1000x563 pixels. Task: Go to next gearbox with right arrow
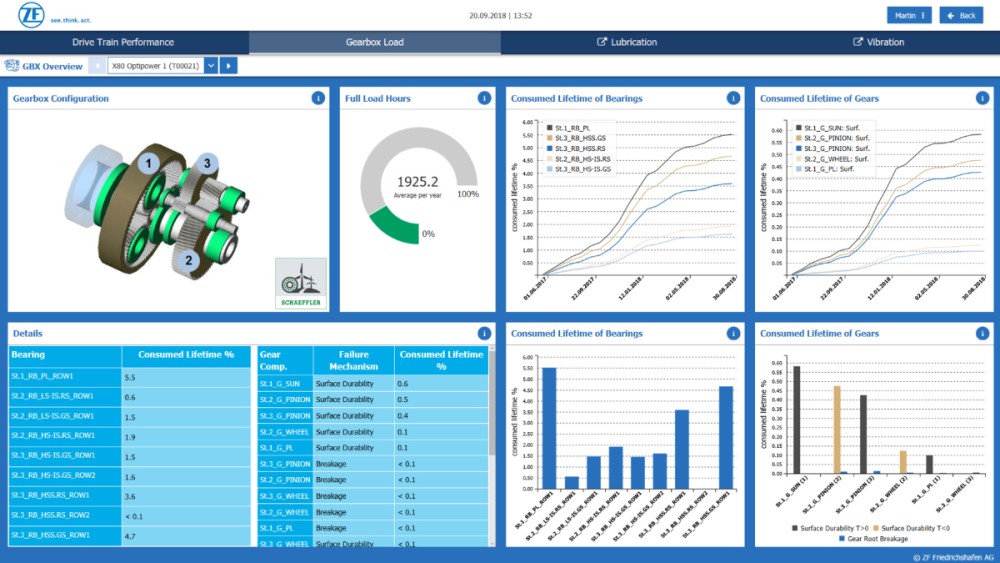(x=229, y=66)
